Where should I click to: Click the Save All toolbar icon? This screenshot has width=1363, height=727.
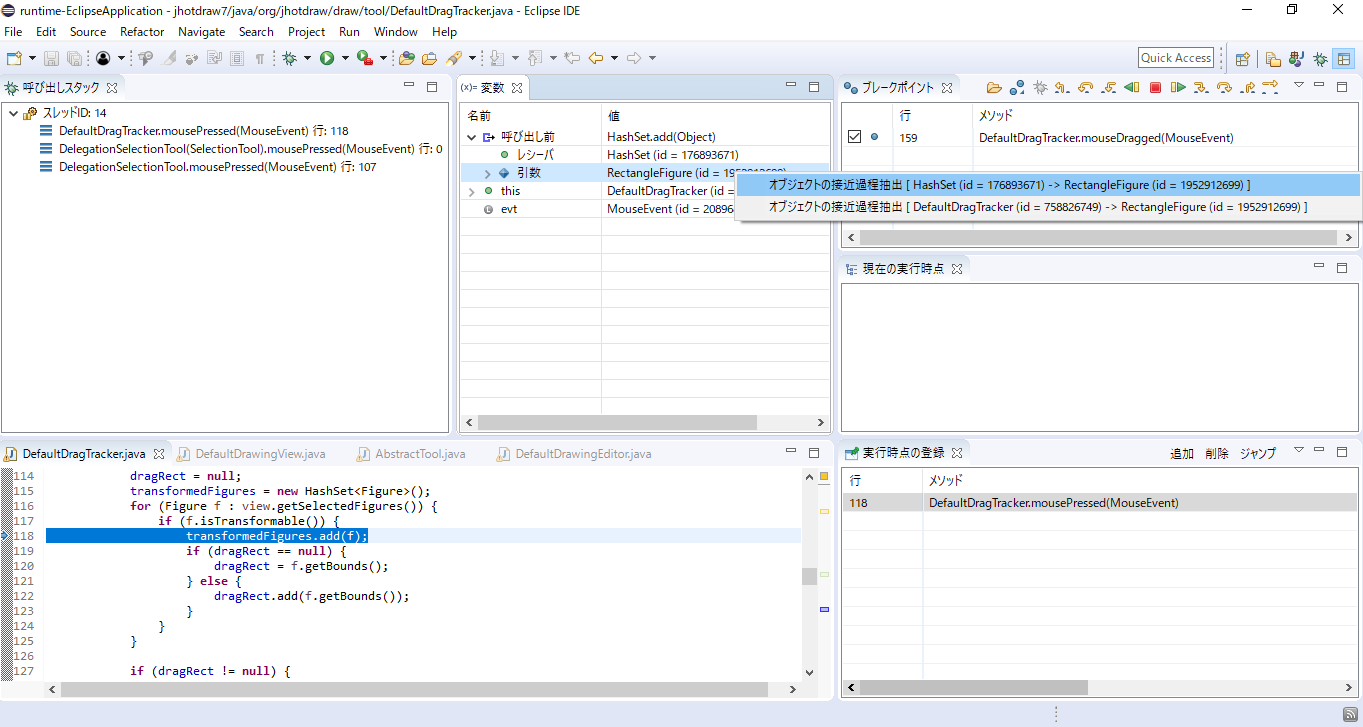click(x=74, y=58)
